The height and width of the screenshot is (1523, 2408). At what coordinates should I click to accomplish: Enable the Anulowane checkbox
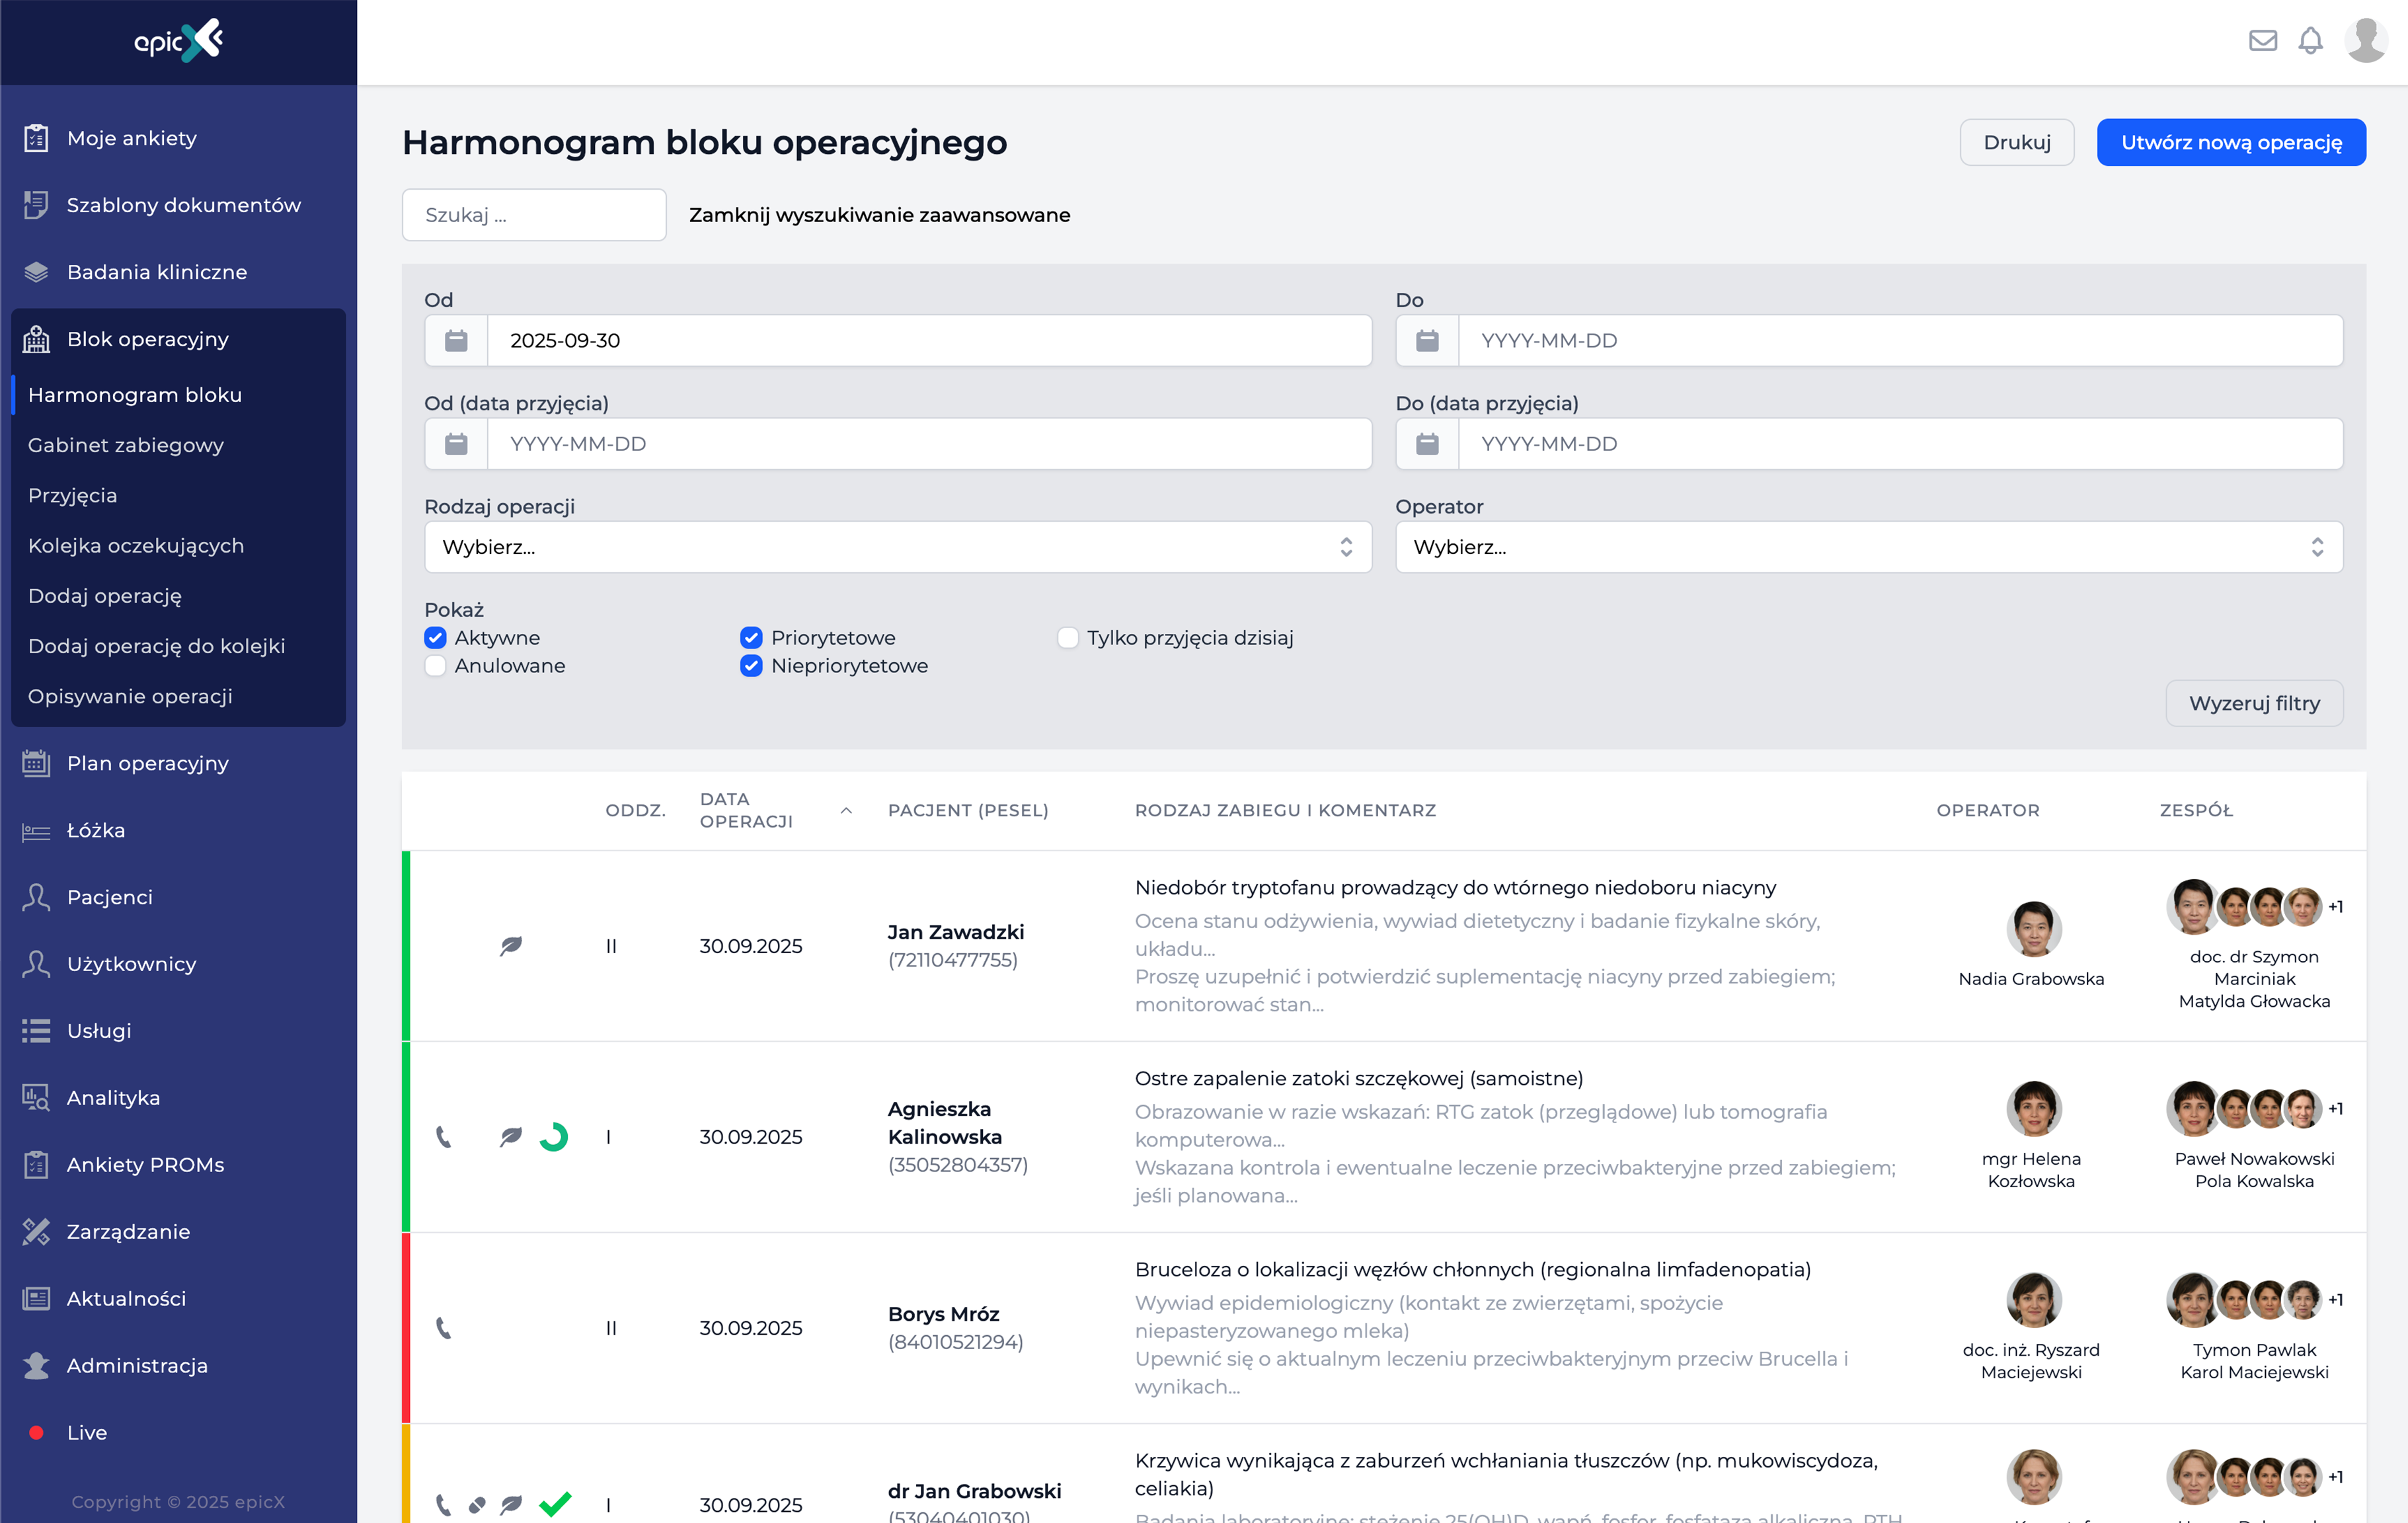[435, 666]
